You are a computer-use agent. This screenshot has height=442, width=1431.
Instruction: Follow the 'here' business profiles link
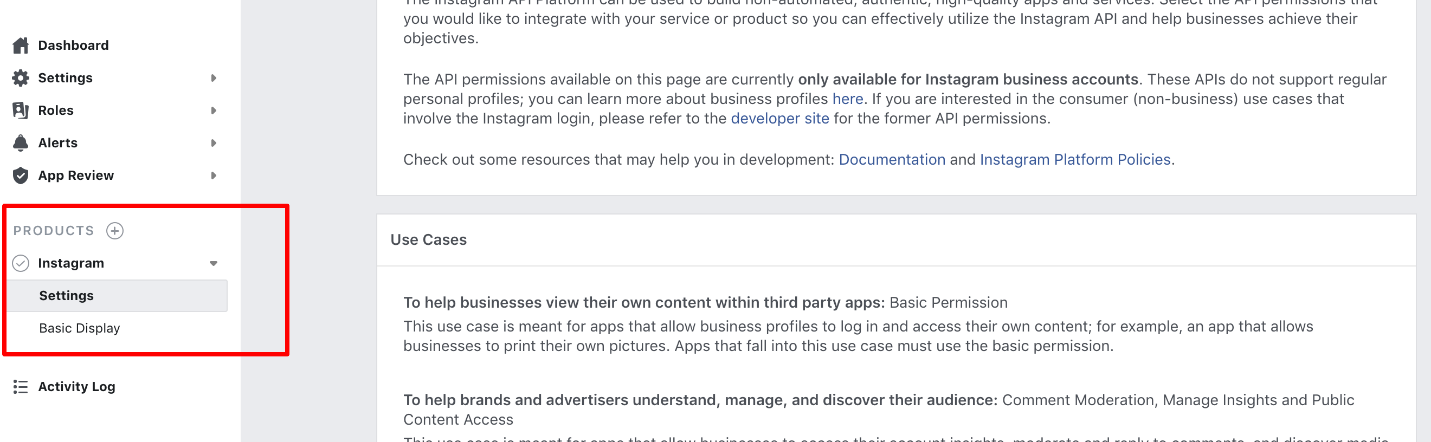(x=848, y=99)
